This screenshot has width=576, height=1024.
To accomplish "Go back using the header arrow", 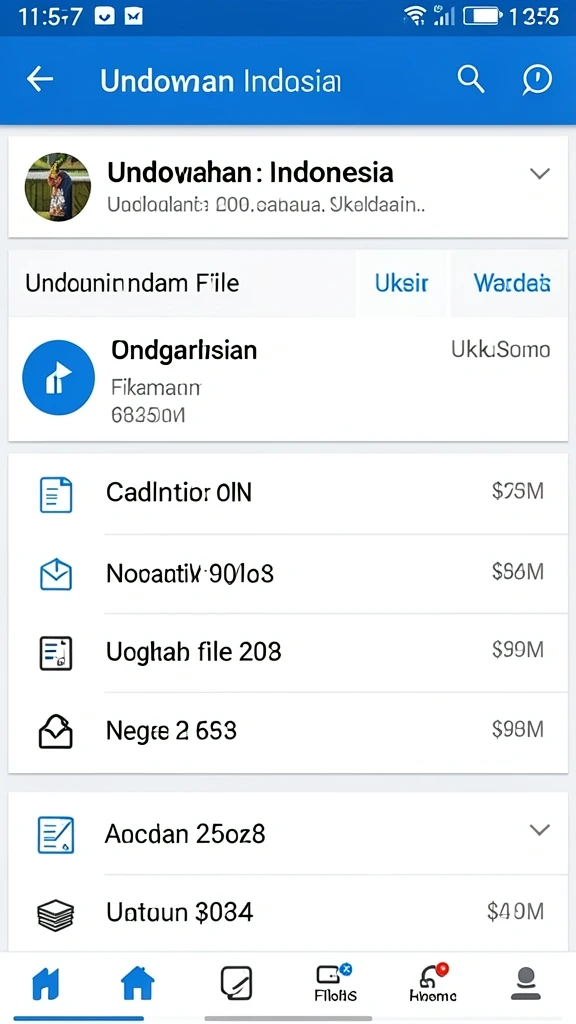I will [40, 80].
